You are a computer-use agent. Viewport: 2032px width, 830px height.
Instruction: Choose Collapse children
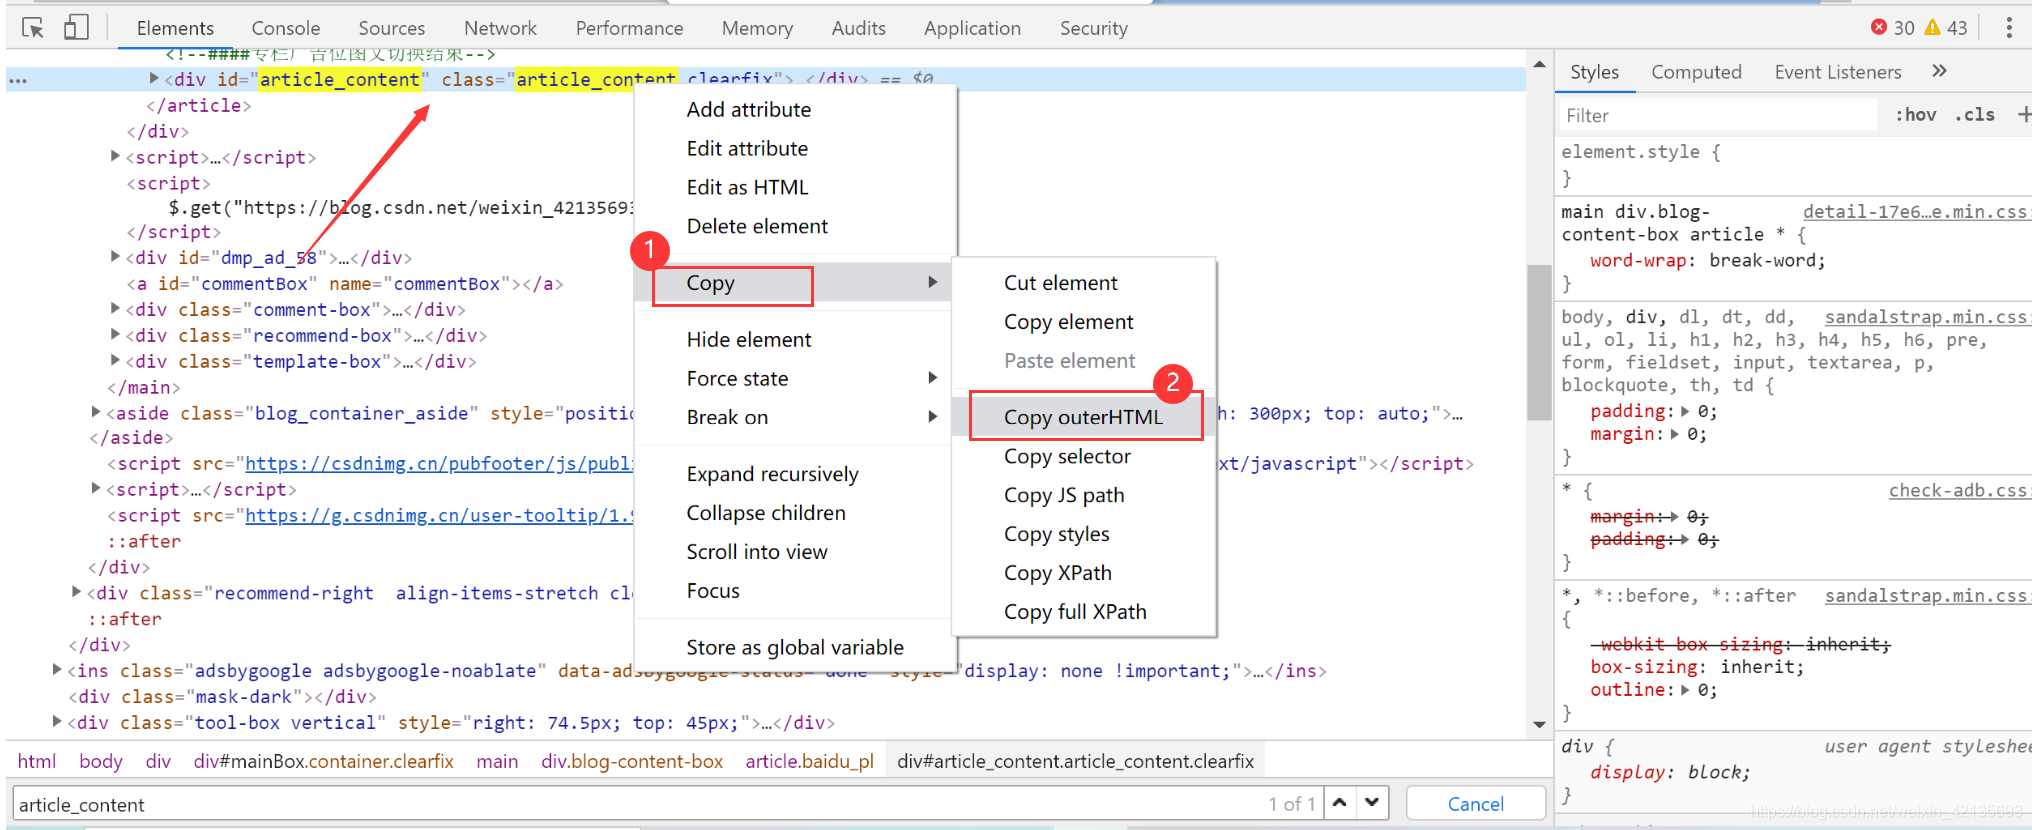coord(796,513)
